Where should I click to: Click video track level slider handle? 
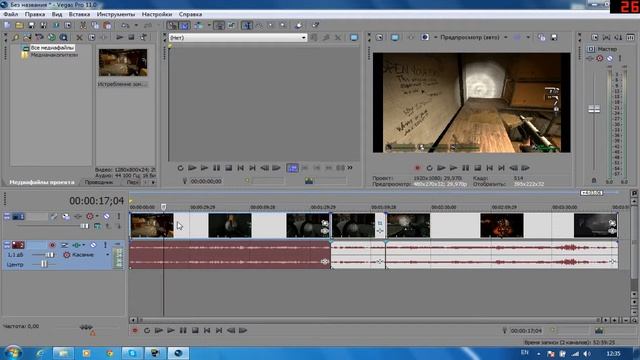coord(84,226)
